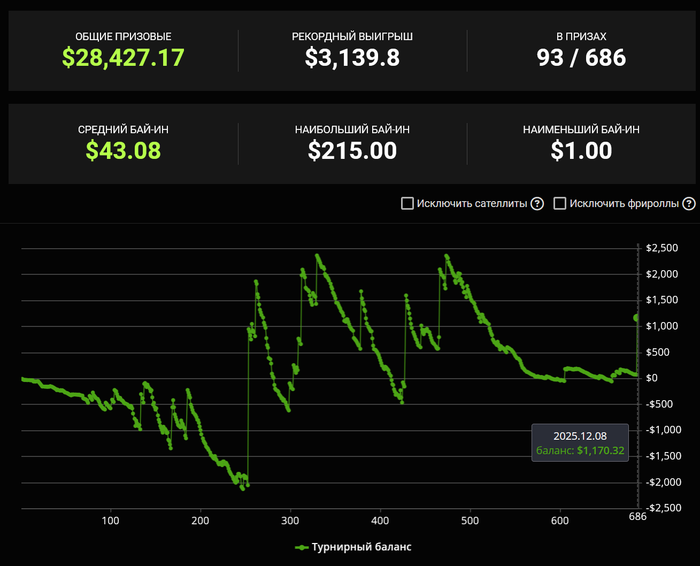Open help icon next to 'Исключить фрироллы'
Image resolution: width=700 pixels, height=566 pixels.
click(x=689, y=204)
